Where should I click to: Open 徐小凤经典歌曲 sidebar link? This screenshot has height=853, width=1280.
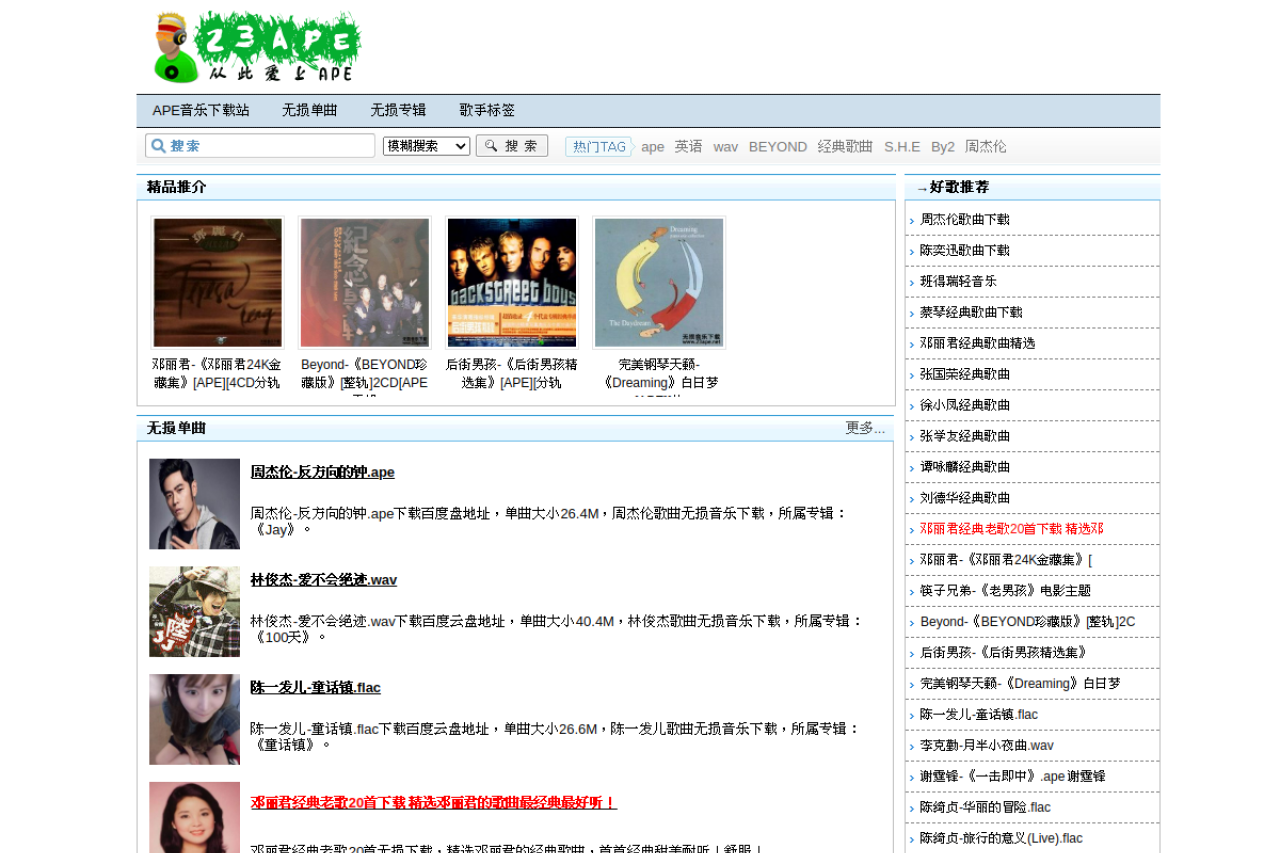965,406
